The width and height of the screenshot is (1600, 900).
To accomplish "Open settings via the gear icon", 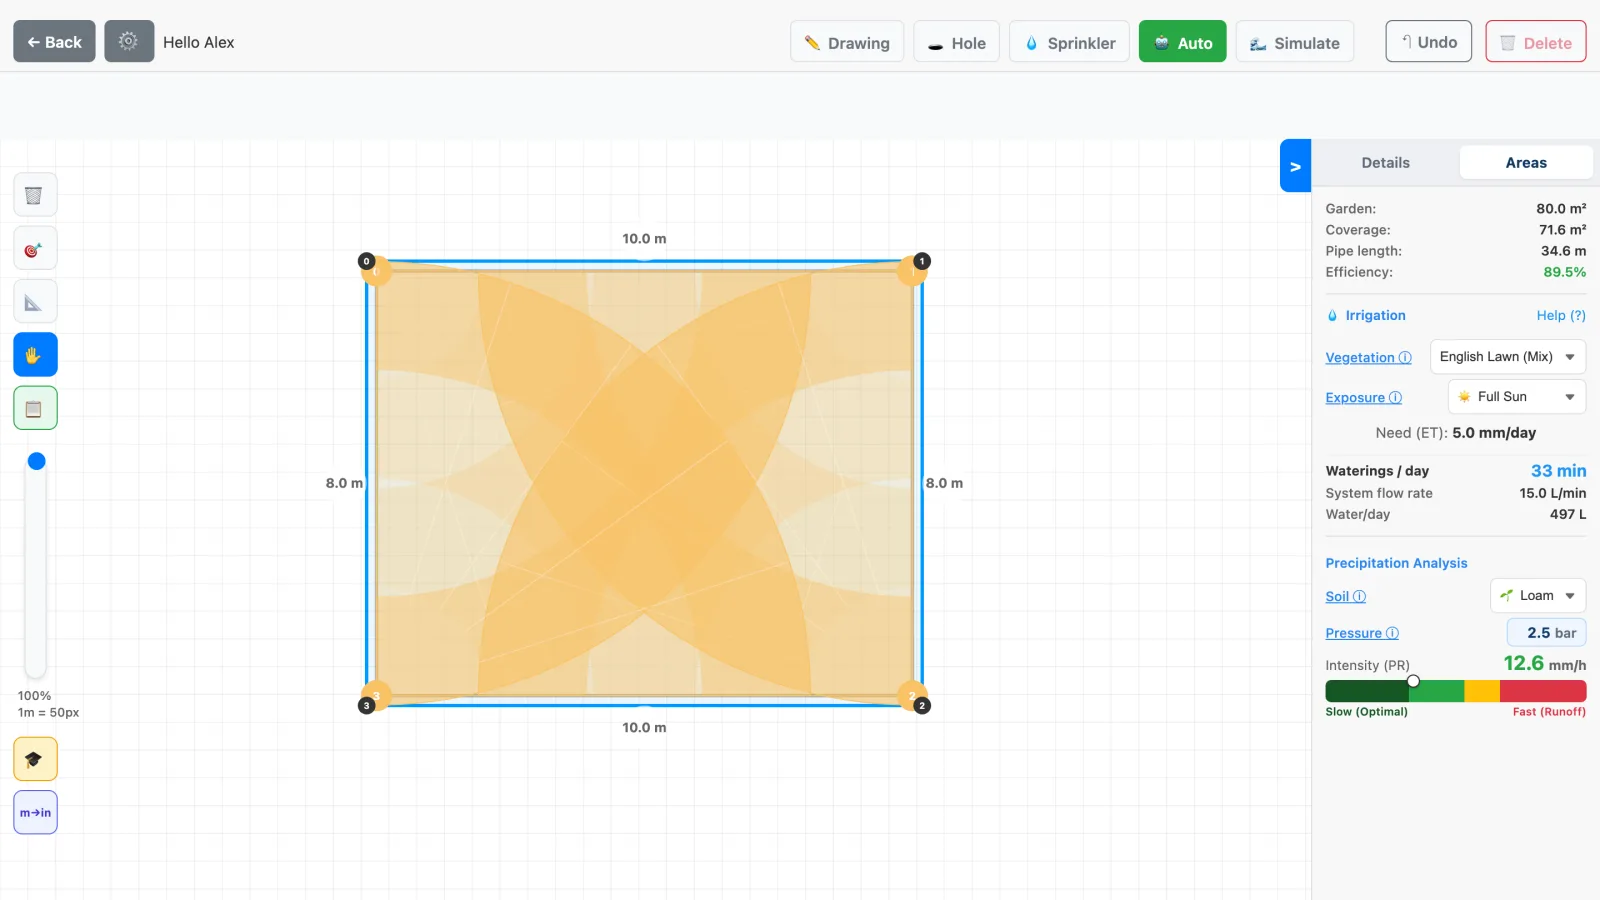I will [129, 42].
